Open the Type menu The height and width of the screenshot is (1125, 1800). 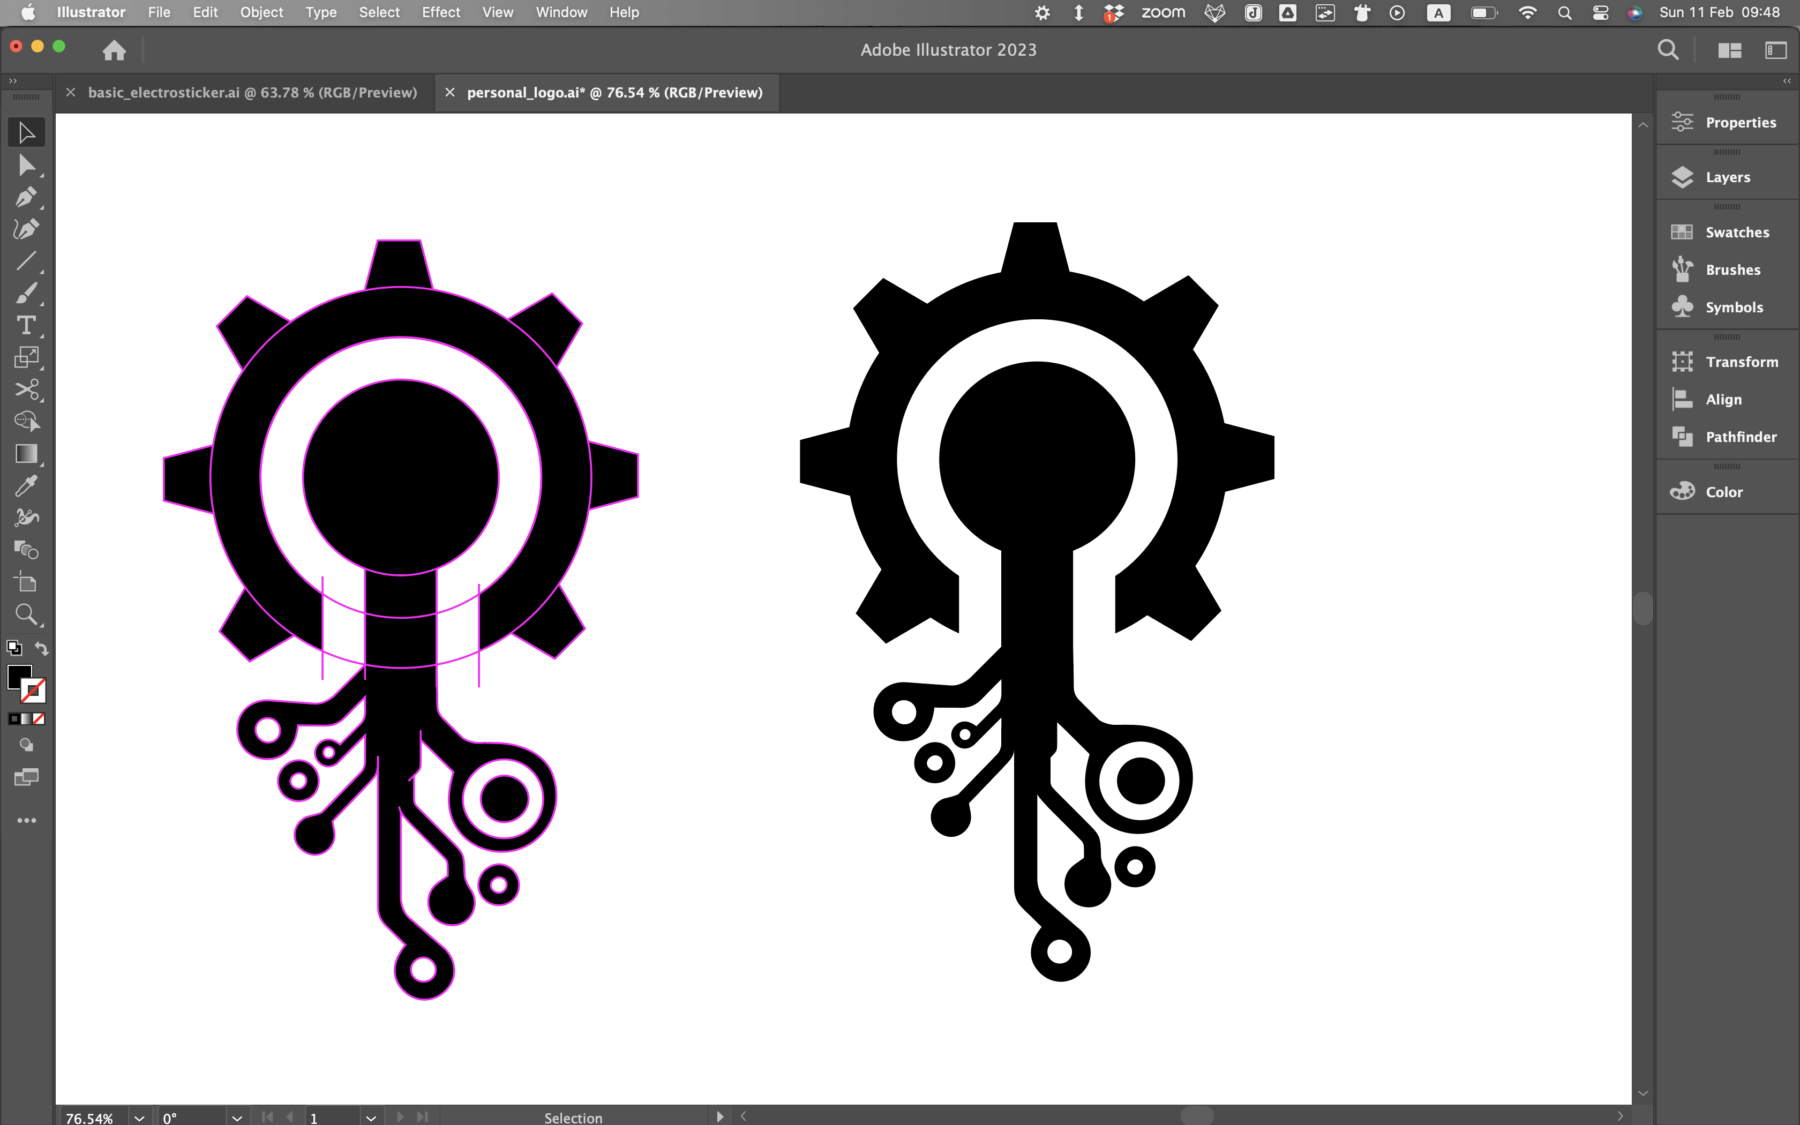pyautogui.click(x=321, y=12)
